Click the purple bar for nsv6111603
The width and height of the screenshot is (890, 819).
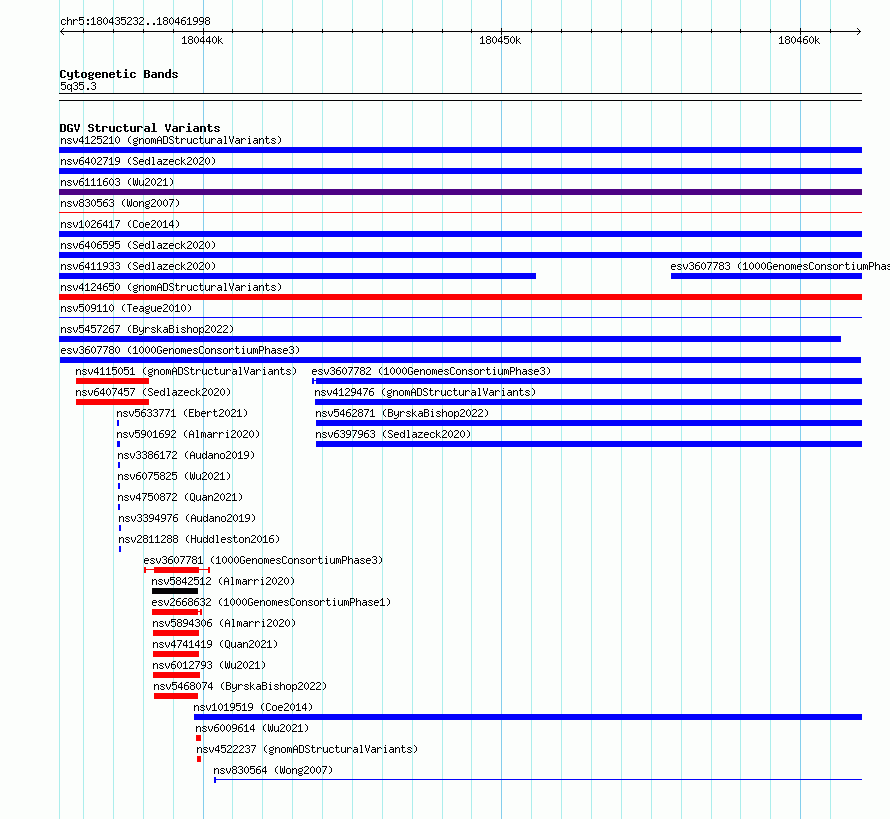(x=460, y=192)
